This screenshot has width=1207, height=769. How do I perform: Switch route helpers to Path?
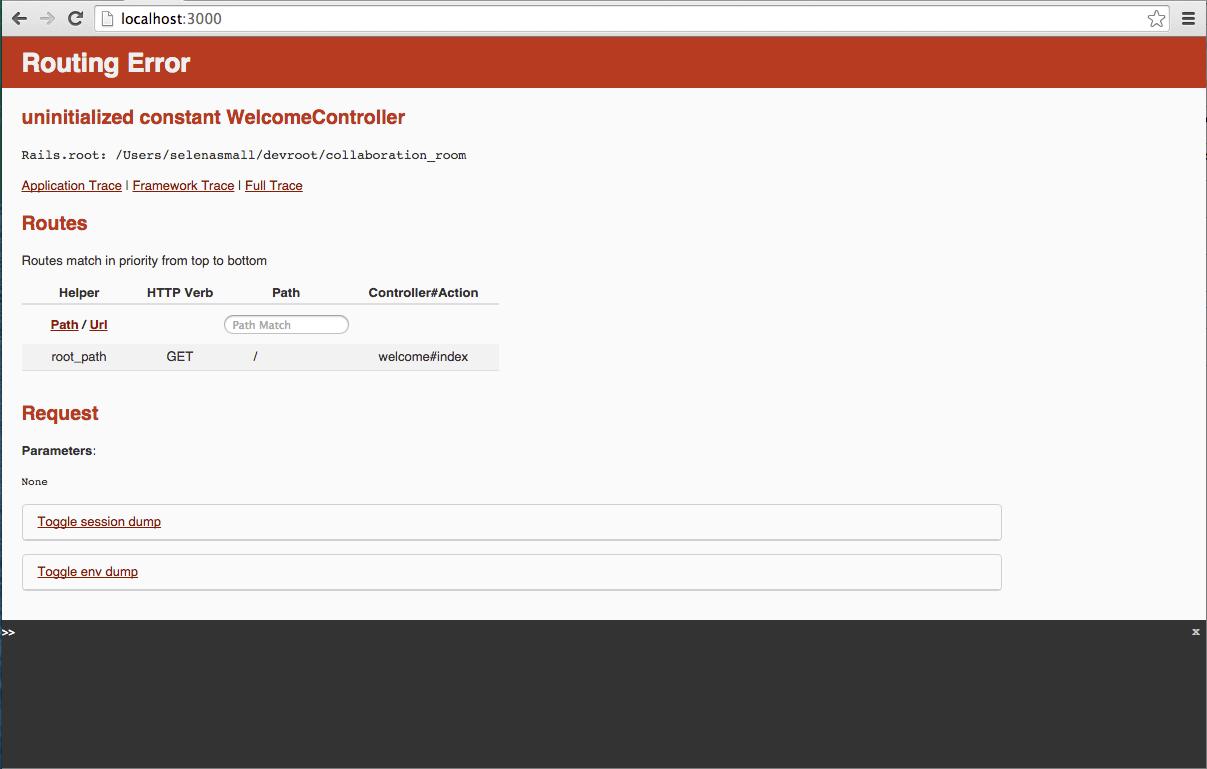[64, 325]
